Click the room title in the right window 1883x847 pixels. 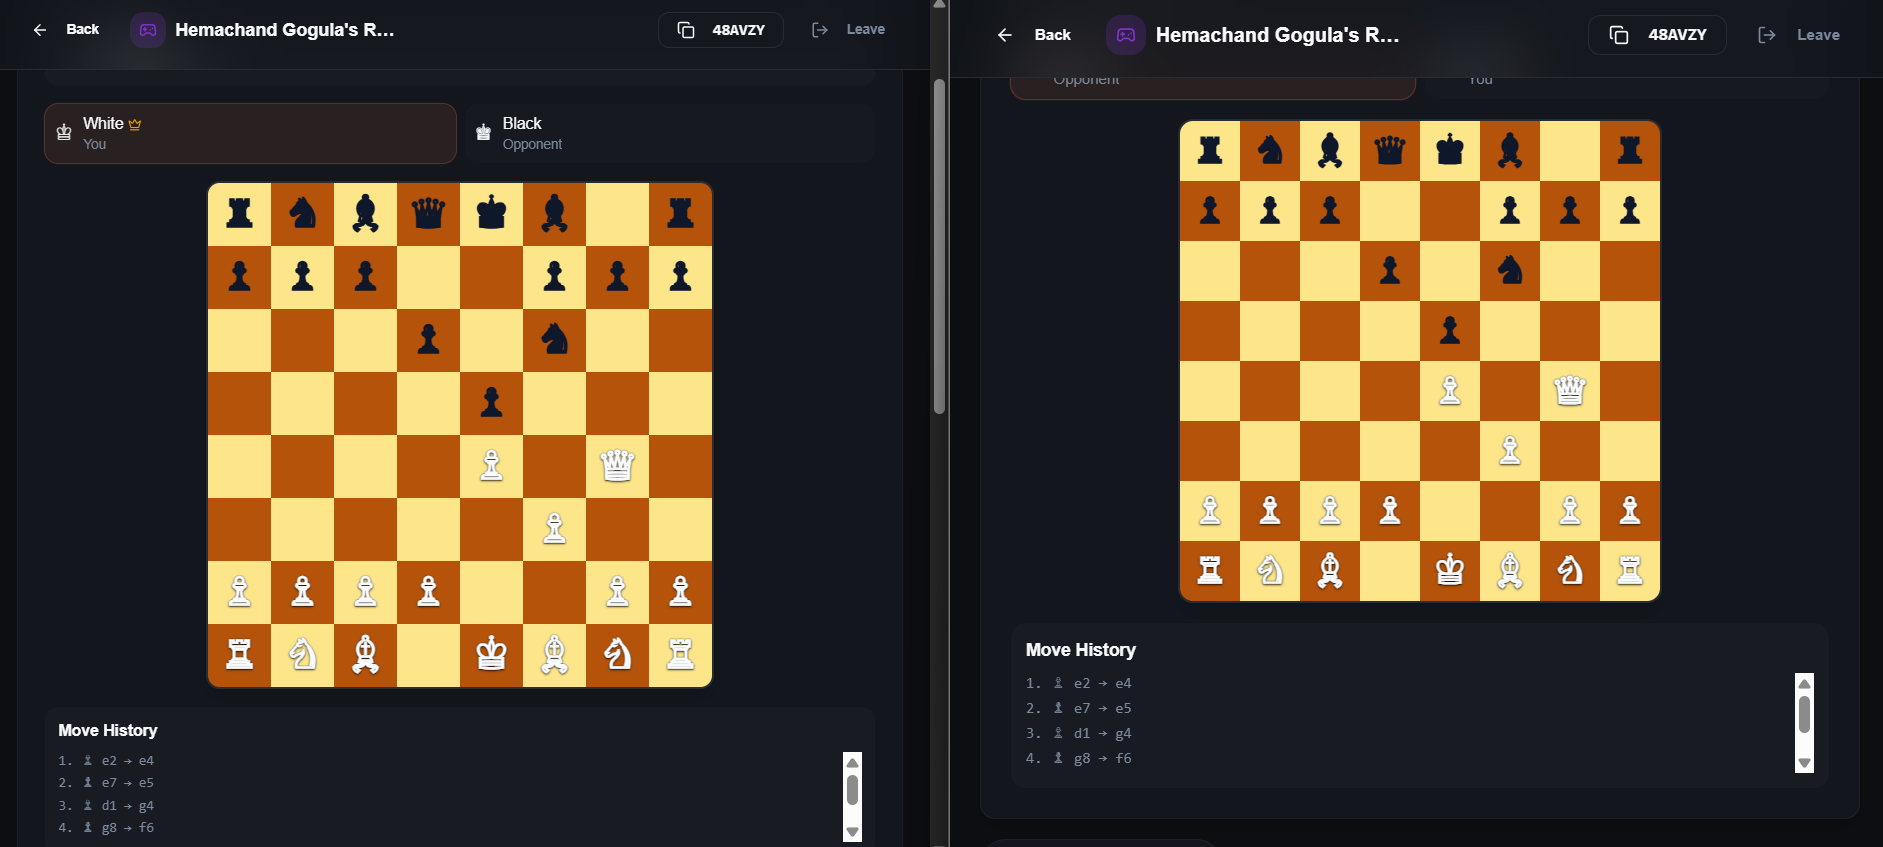1277,35
